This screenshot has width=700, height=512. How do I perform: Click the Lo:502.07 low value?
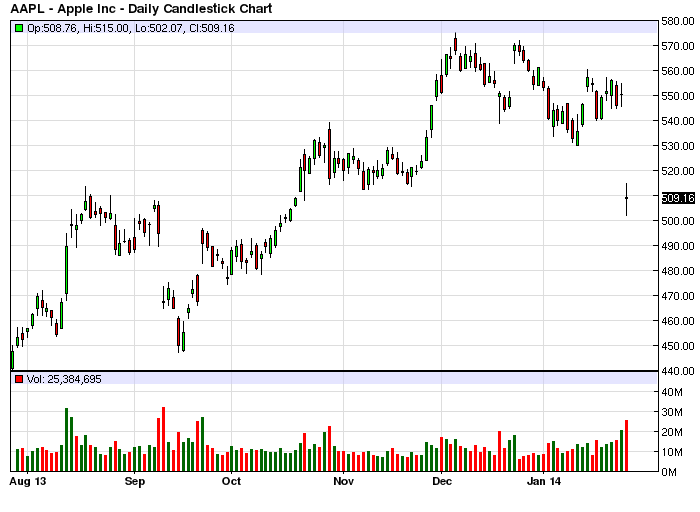pos(158,28)
